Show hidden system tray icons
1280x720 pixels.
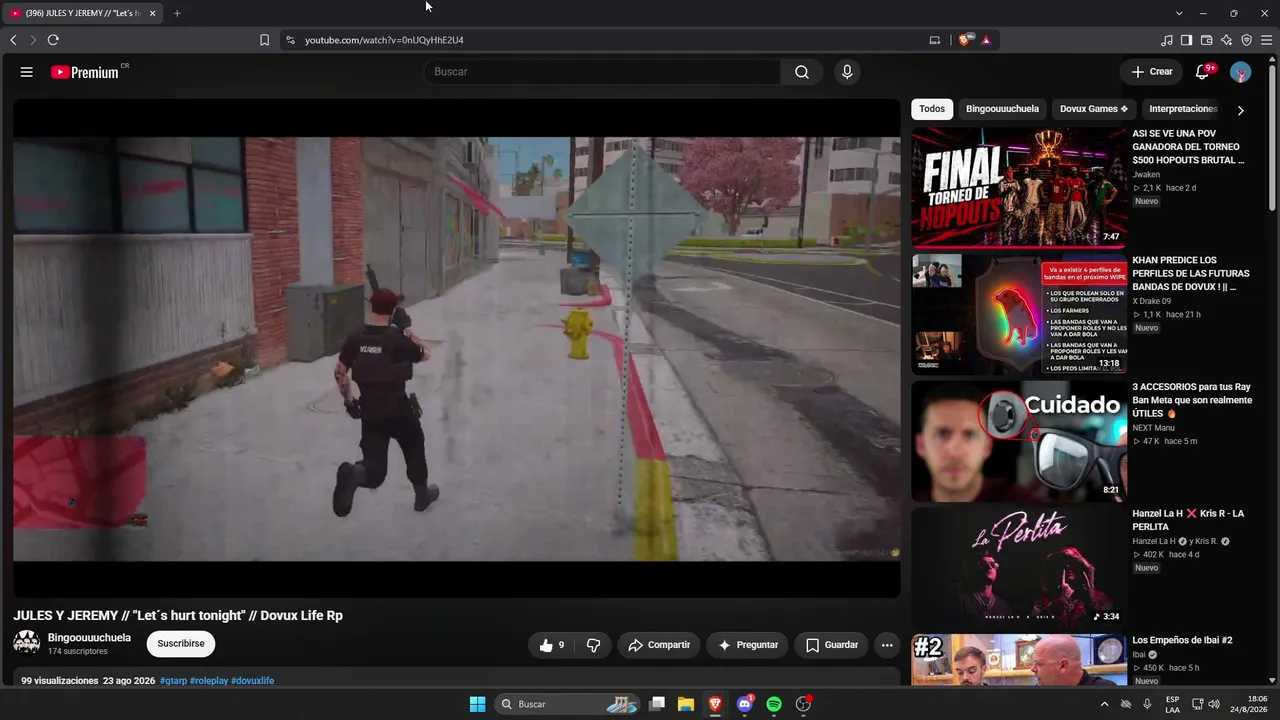point(1104,704)
